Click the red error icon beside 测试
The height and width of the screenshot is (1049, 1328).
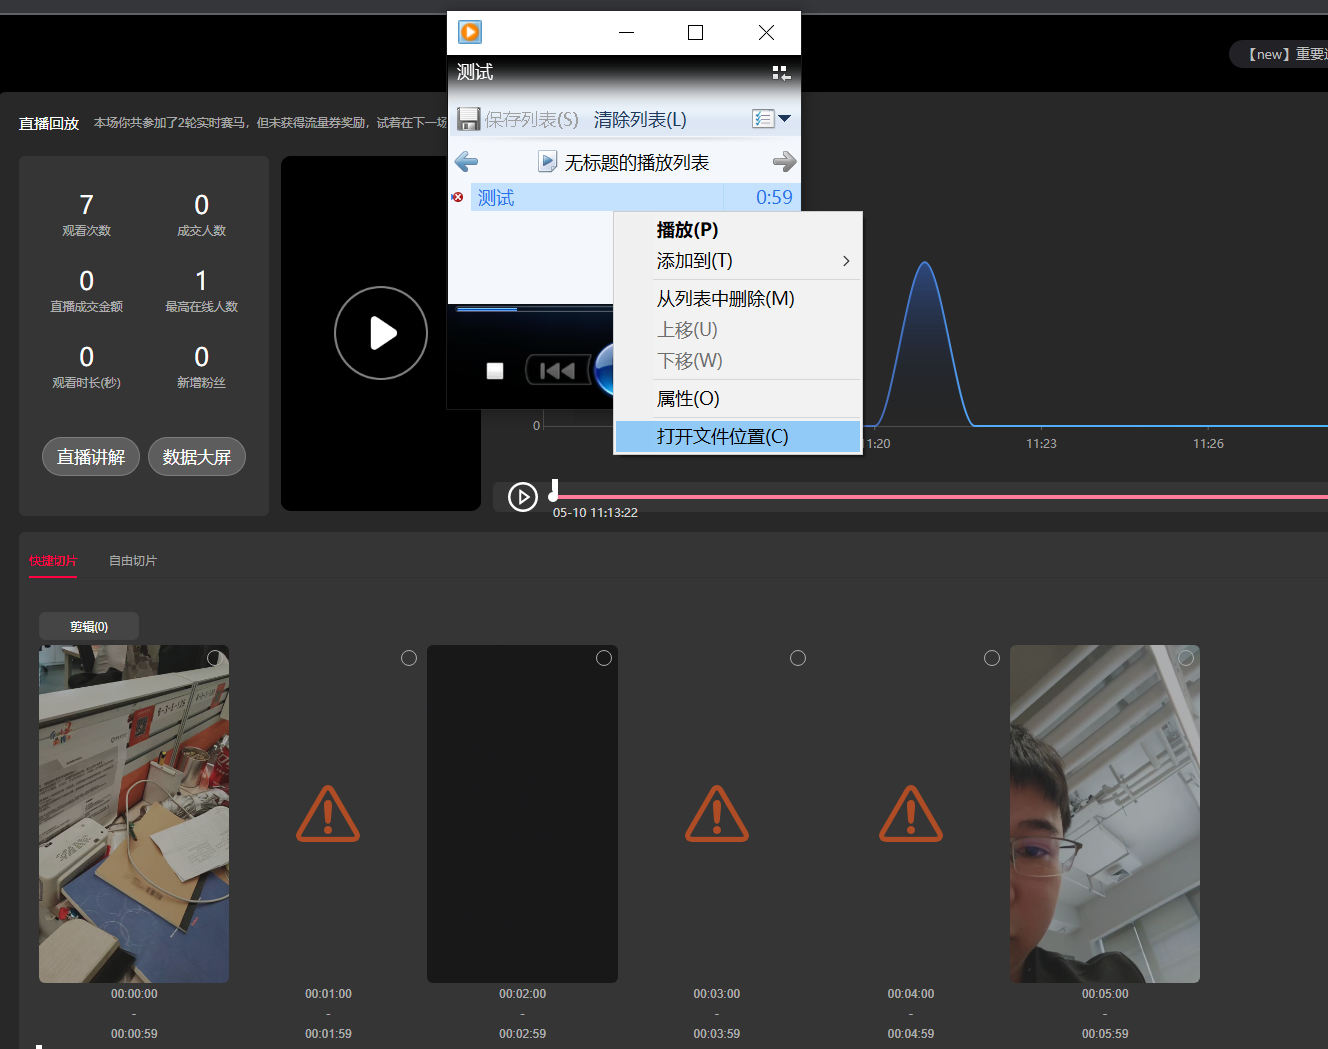(458, 197)
